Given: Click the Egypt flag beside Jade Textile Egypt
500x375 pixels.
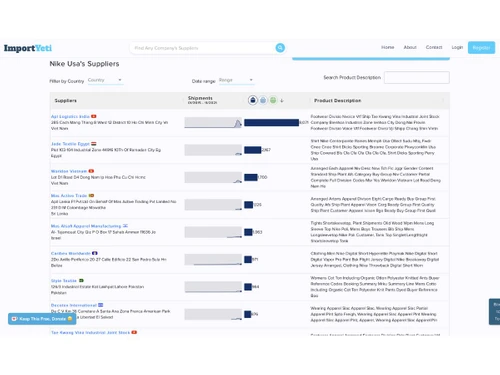Looking at the screenshot, I should pos(94,144).
